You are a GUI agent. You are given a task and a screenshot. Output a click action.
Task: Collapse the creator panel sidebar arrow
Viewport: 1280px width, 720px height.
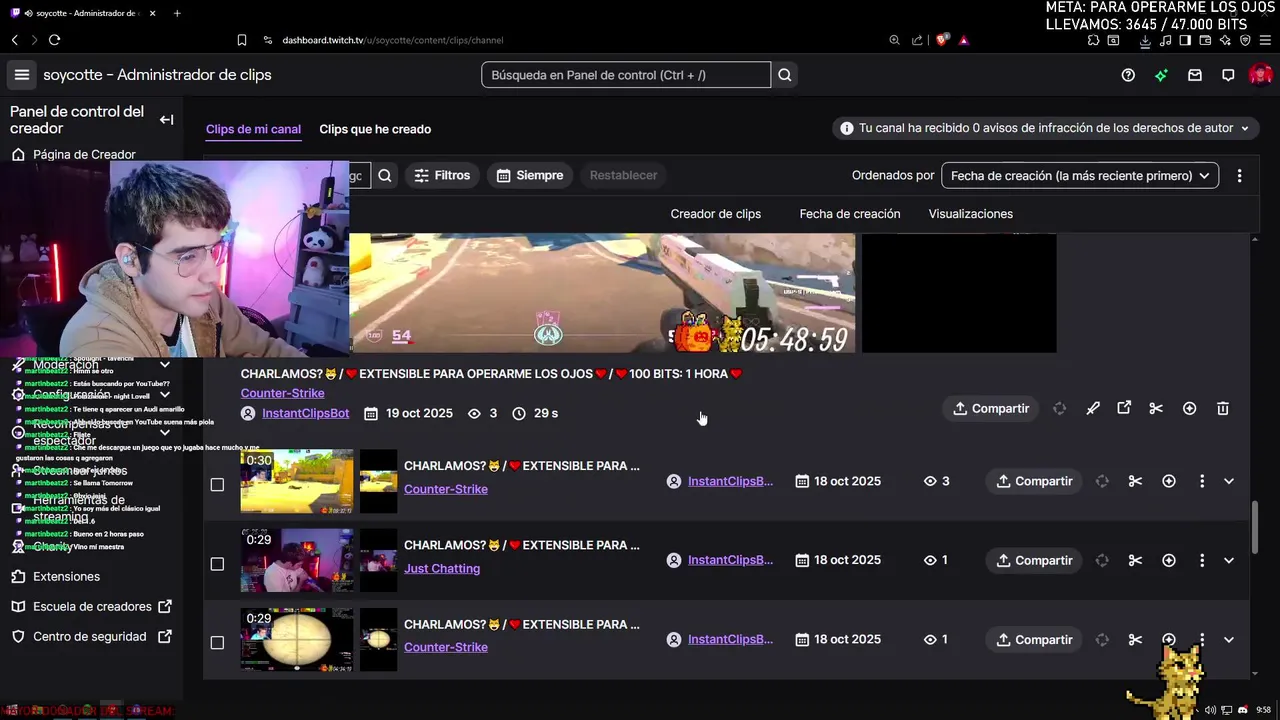(x=166, y=120)
